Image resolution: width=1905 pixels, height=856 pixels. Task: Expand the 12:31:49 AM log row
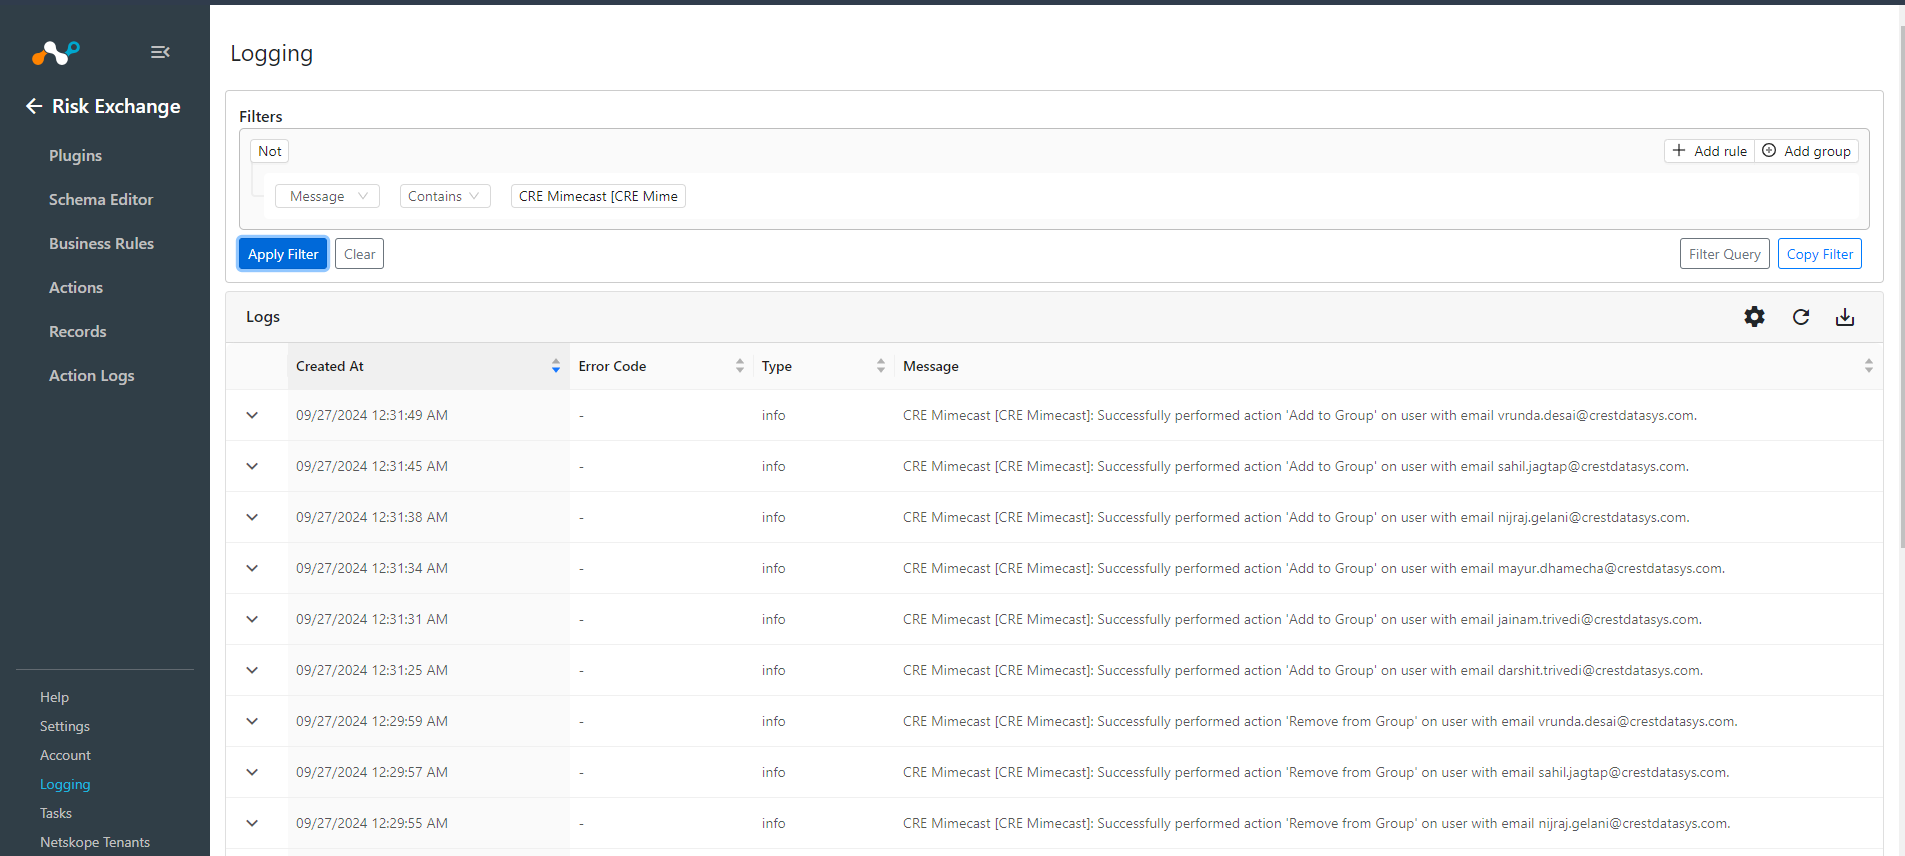pyautogui.click(x=252, y=415)
